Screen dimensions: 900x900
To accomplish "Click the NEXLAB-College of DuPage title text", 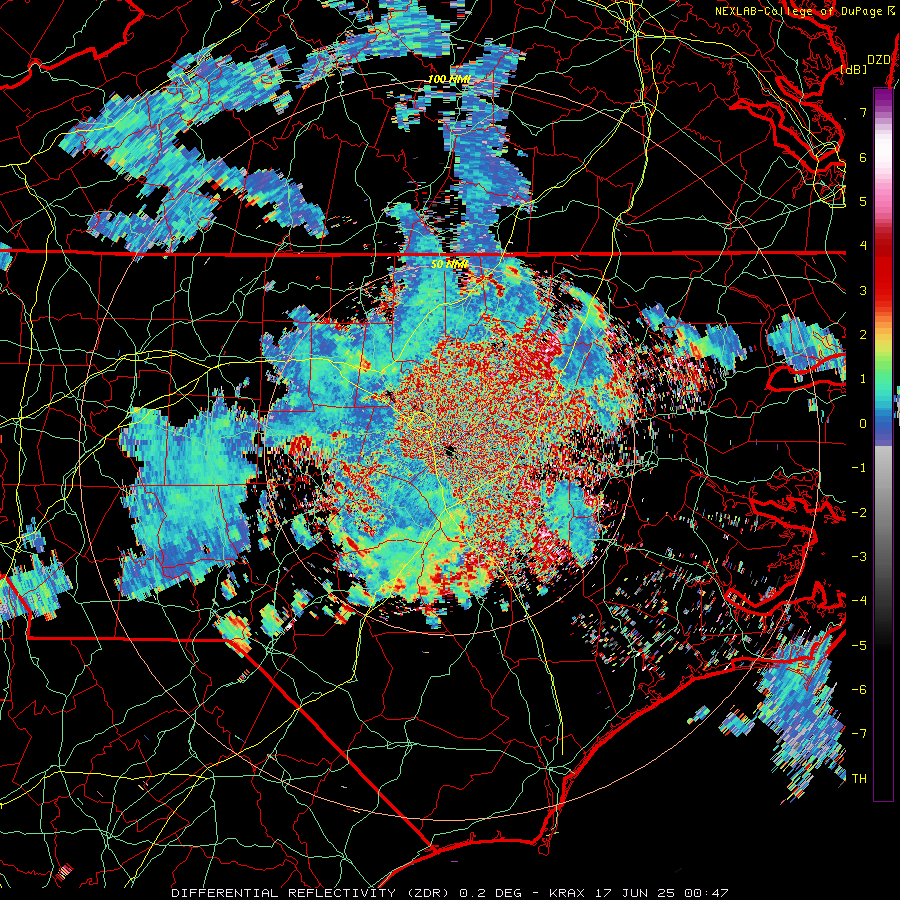I will coord(798,11).
